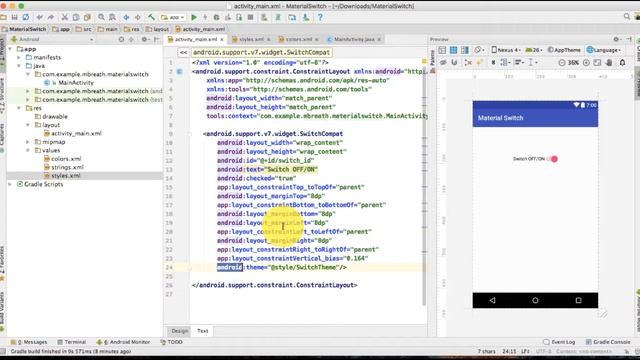Select MainActivity in the project tree
This screenshot has height=360, width=640.
(x=76, y=82)
